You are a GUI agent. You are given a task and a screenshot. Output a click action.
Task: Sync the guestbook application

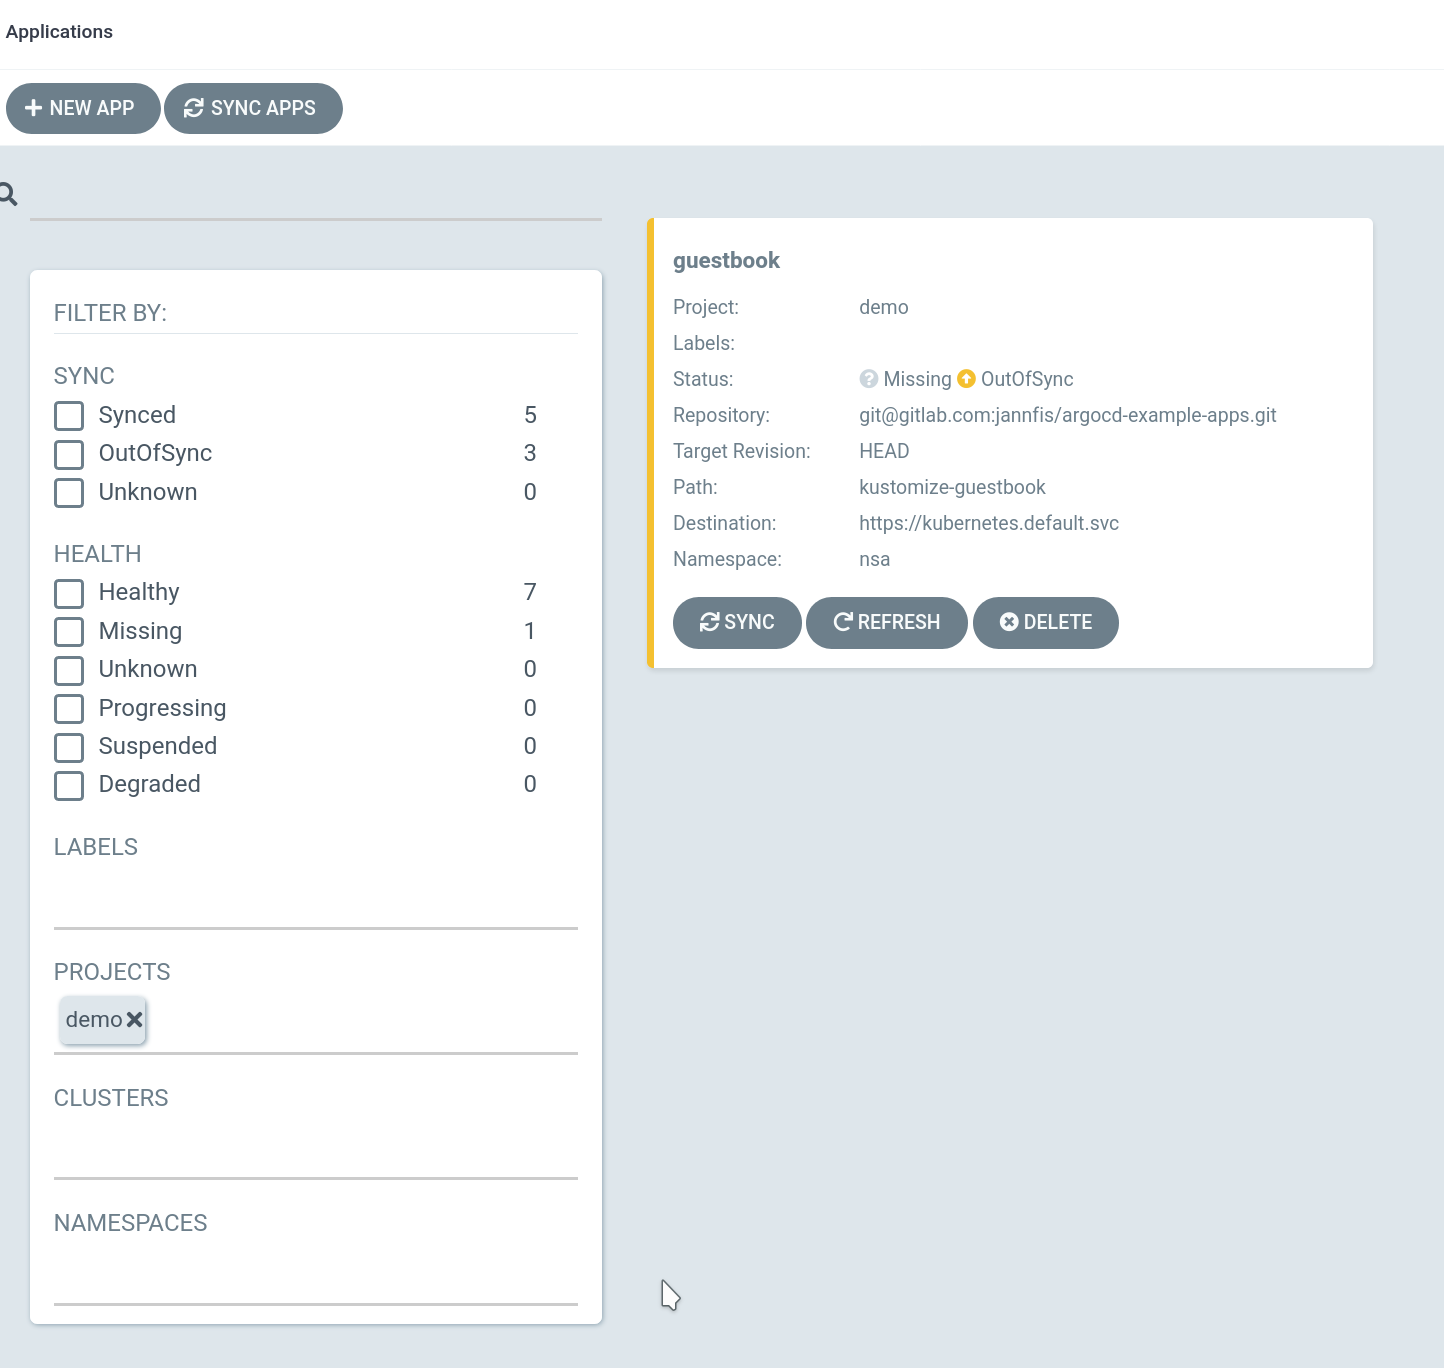point(737,622)
